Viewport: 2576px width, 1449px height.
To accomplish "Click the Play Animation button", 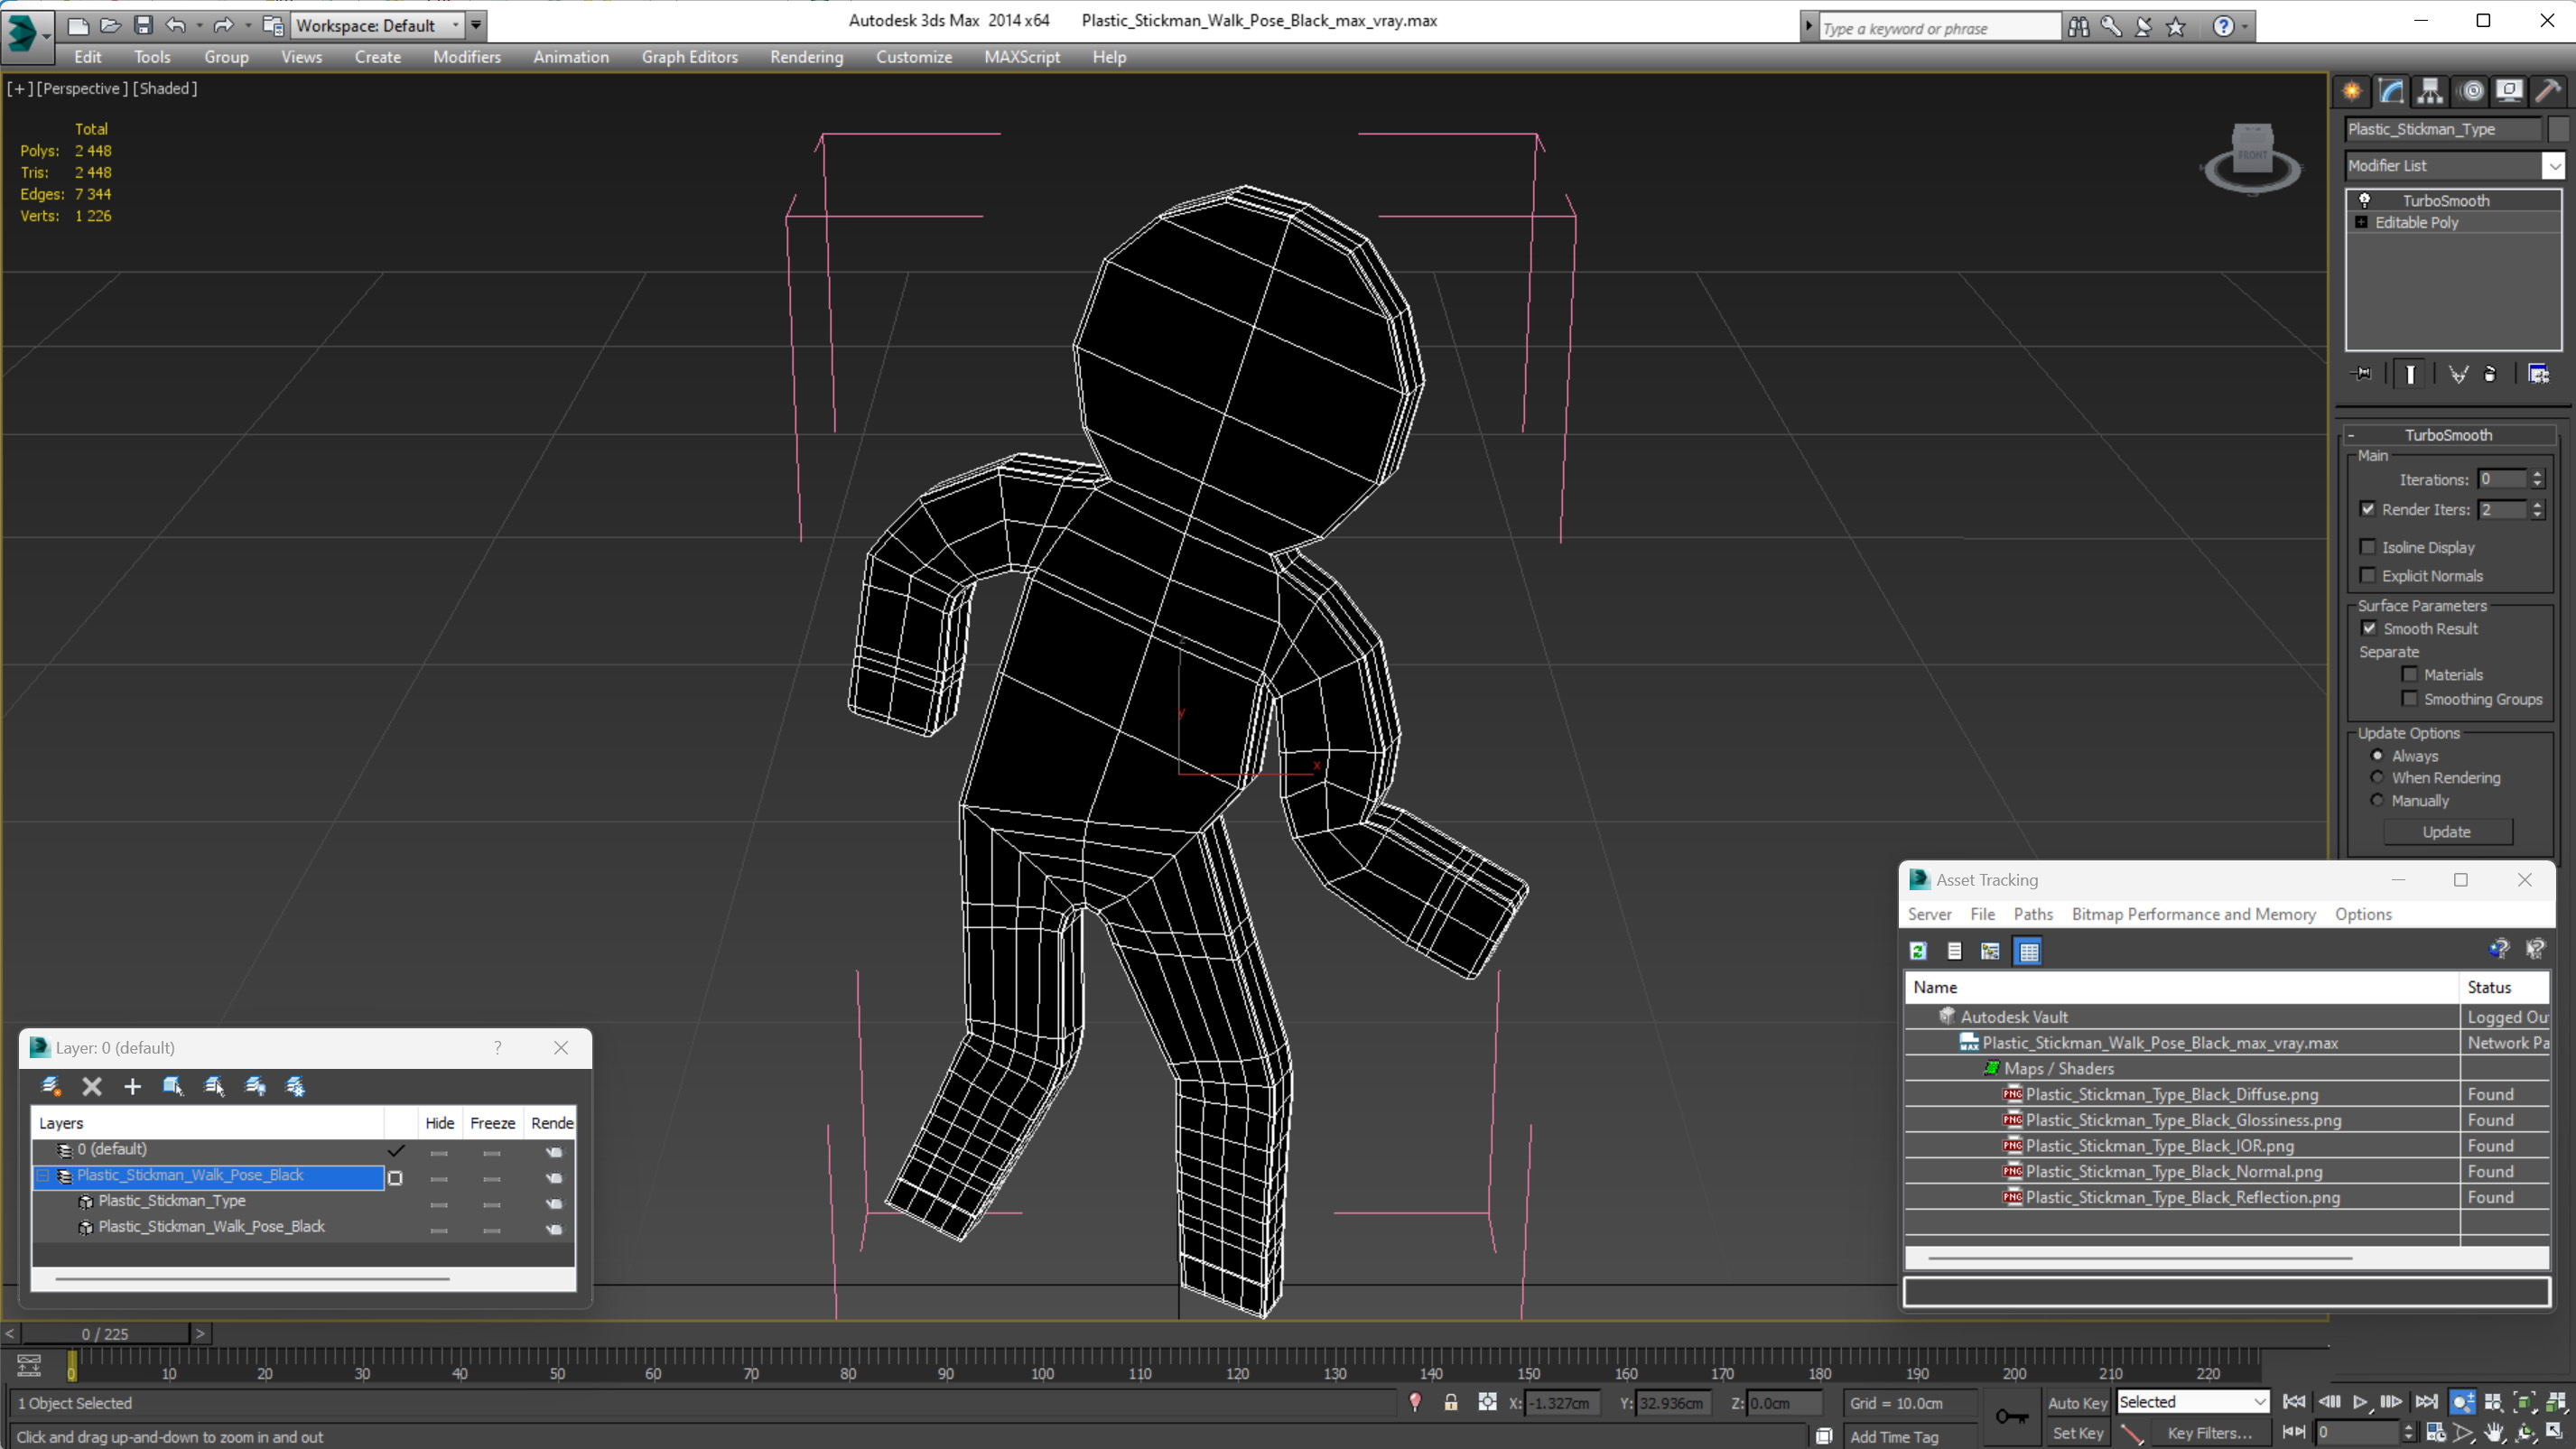I will coord(2360,1402).
